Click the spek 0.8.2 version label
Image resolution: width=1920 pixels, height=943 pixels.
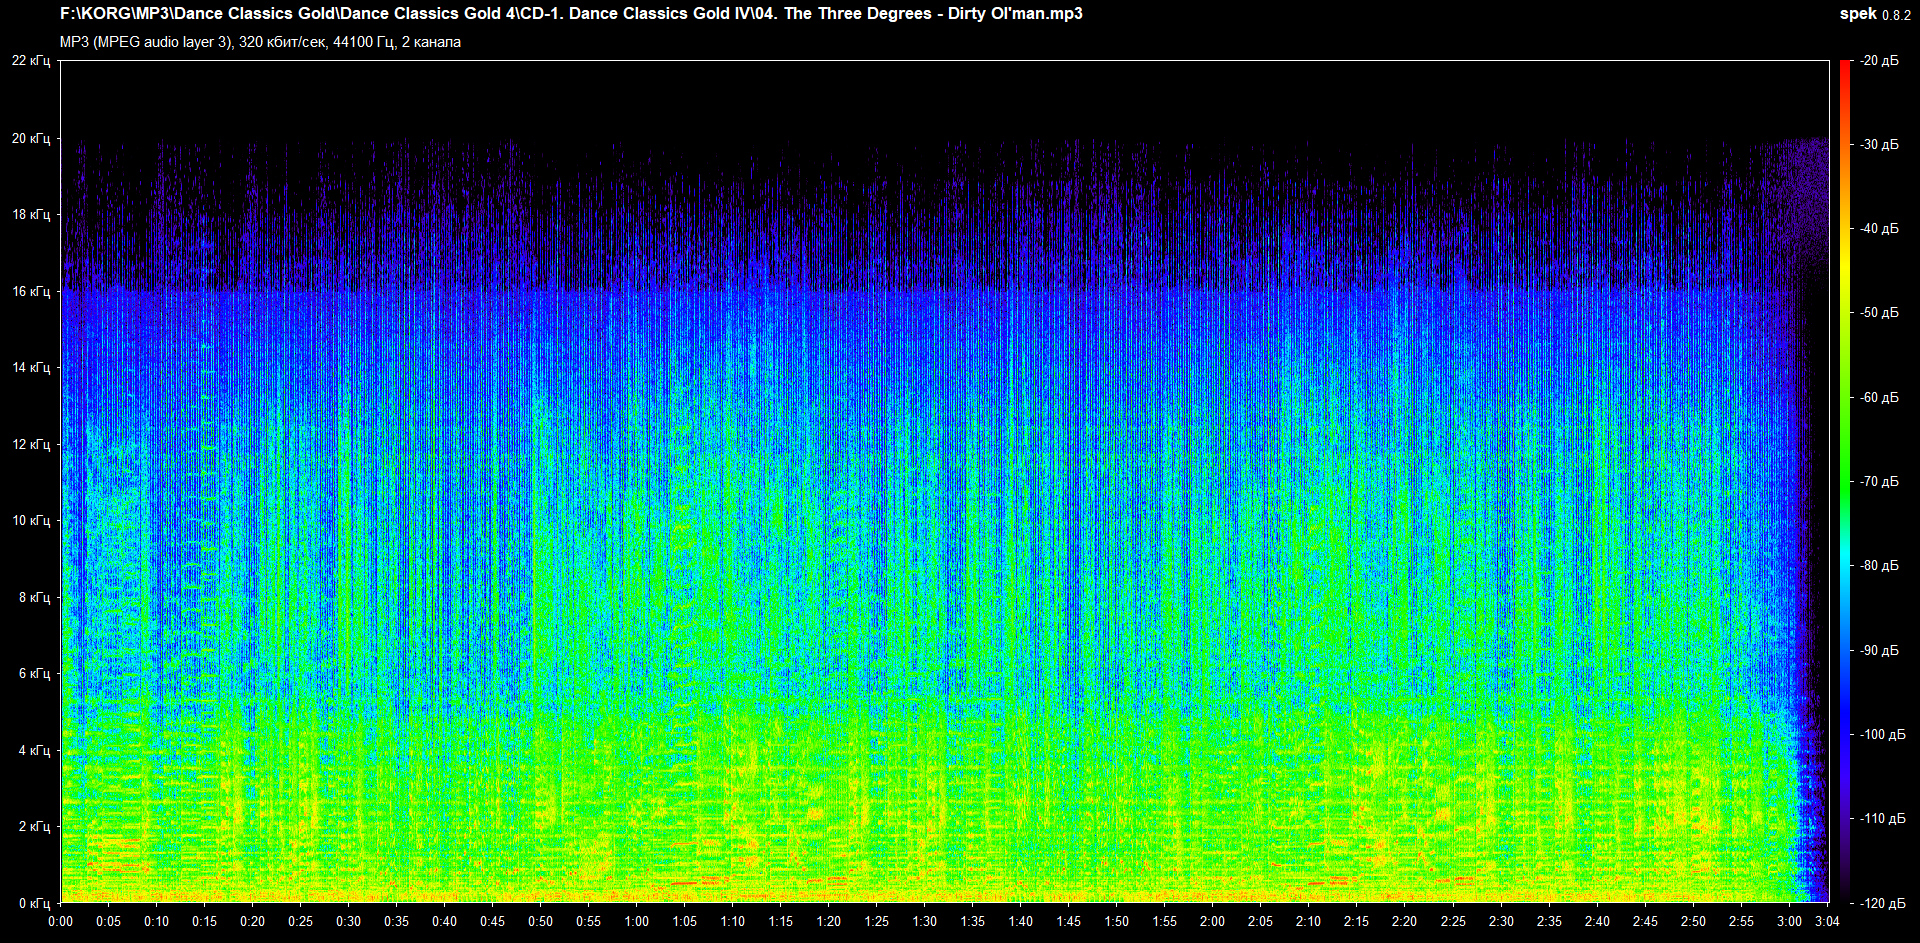(1874, 14)
